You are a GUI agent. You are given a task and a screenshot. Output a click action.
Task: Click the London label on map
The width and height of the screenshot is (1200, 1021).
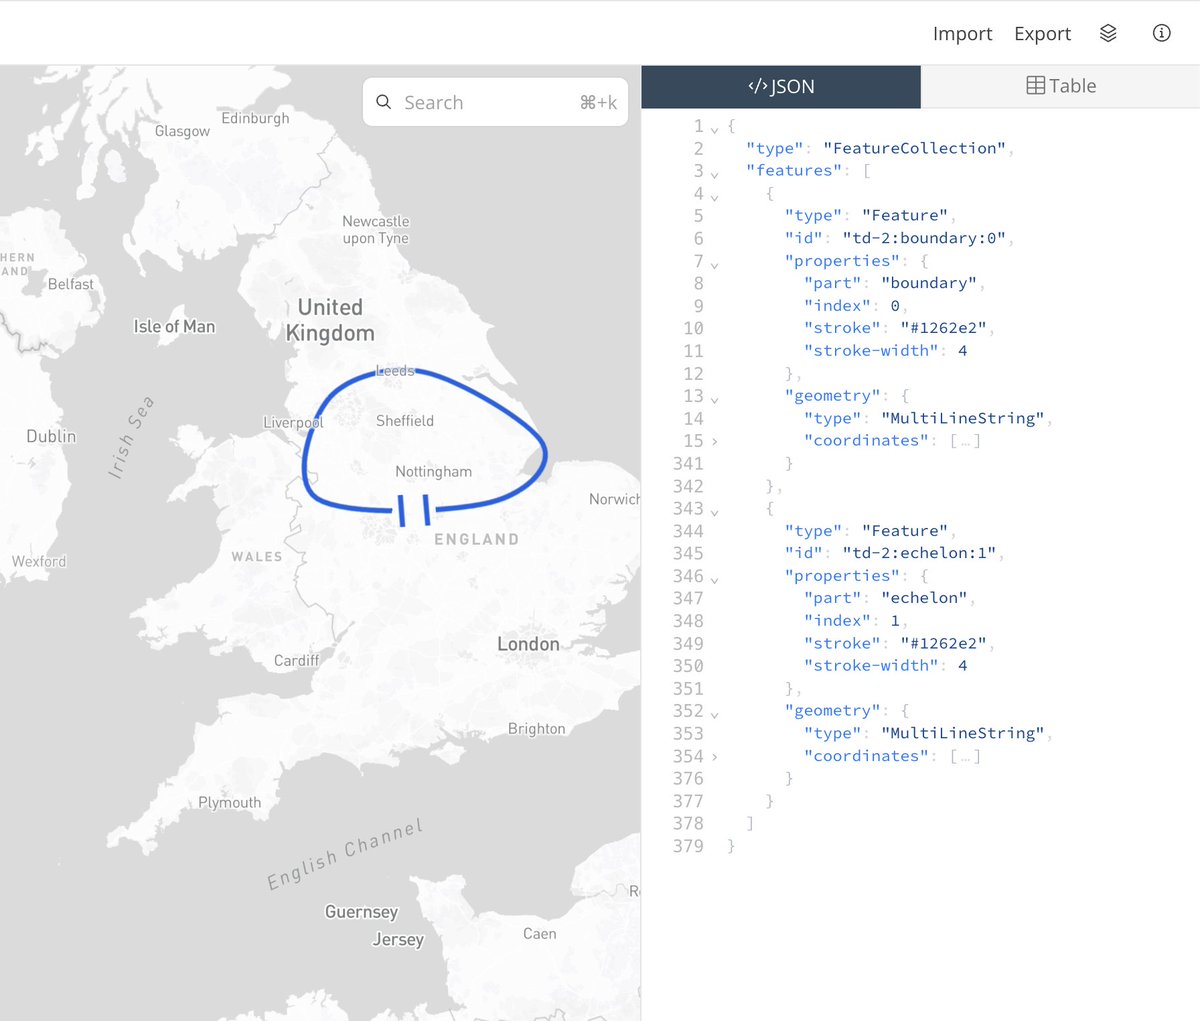[528, 645]
